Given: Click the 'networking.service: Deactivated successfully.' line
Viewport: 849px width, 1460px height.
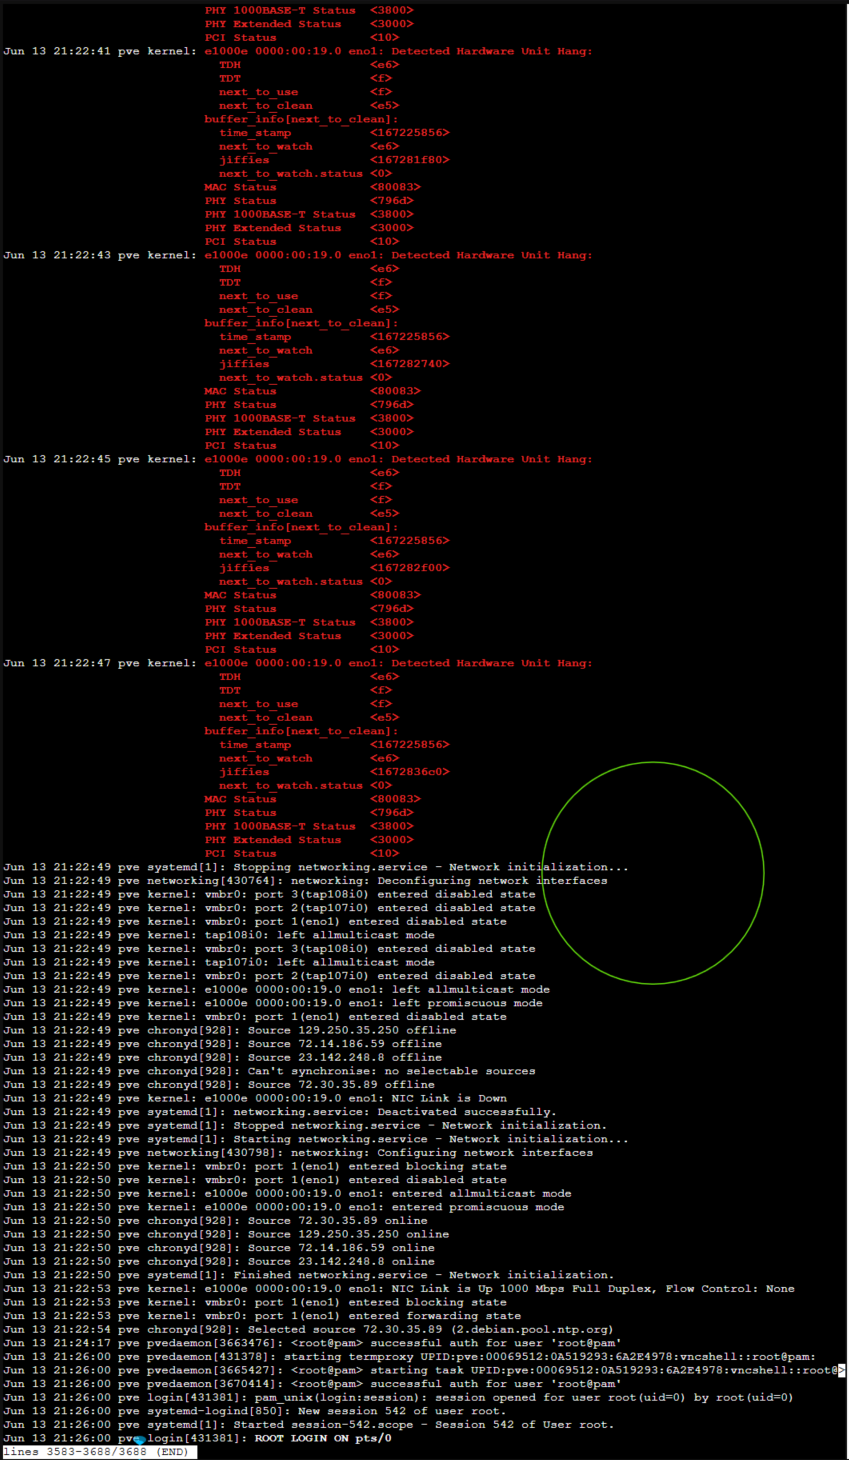Looking at the screenshot, I should pyautogui.click(x=280, y=1112).
